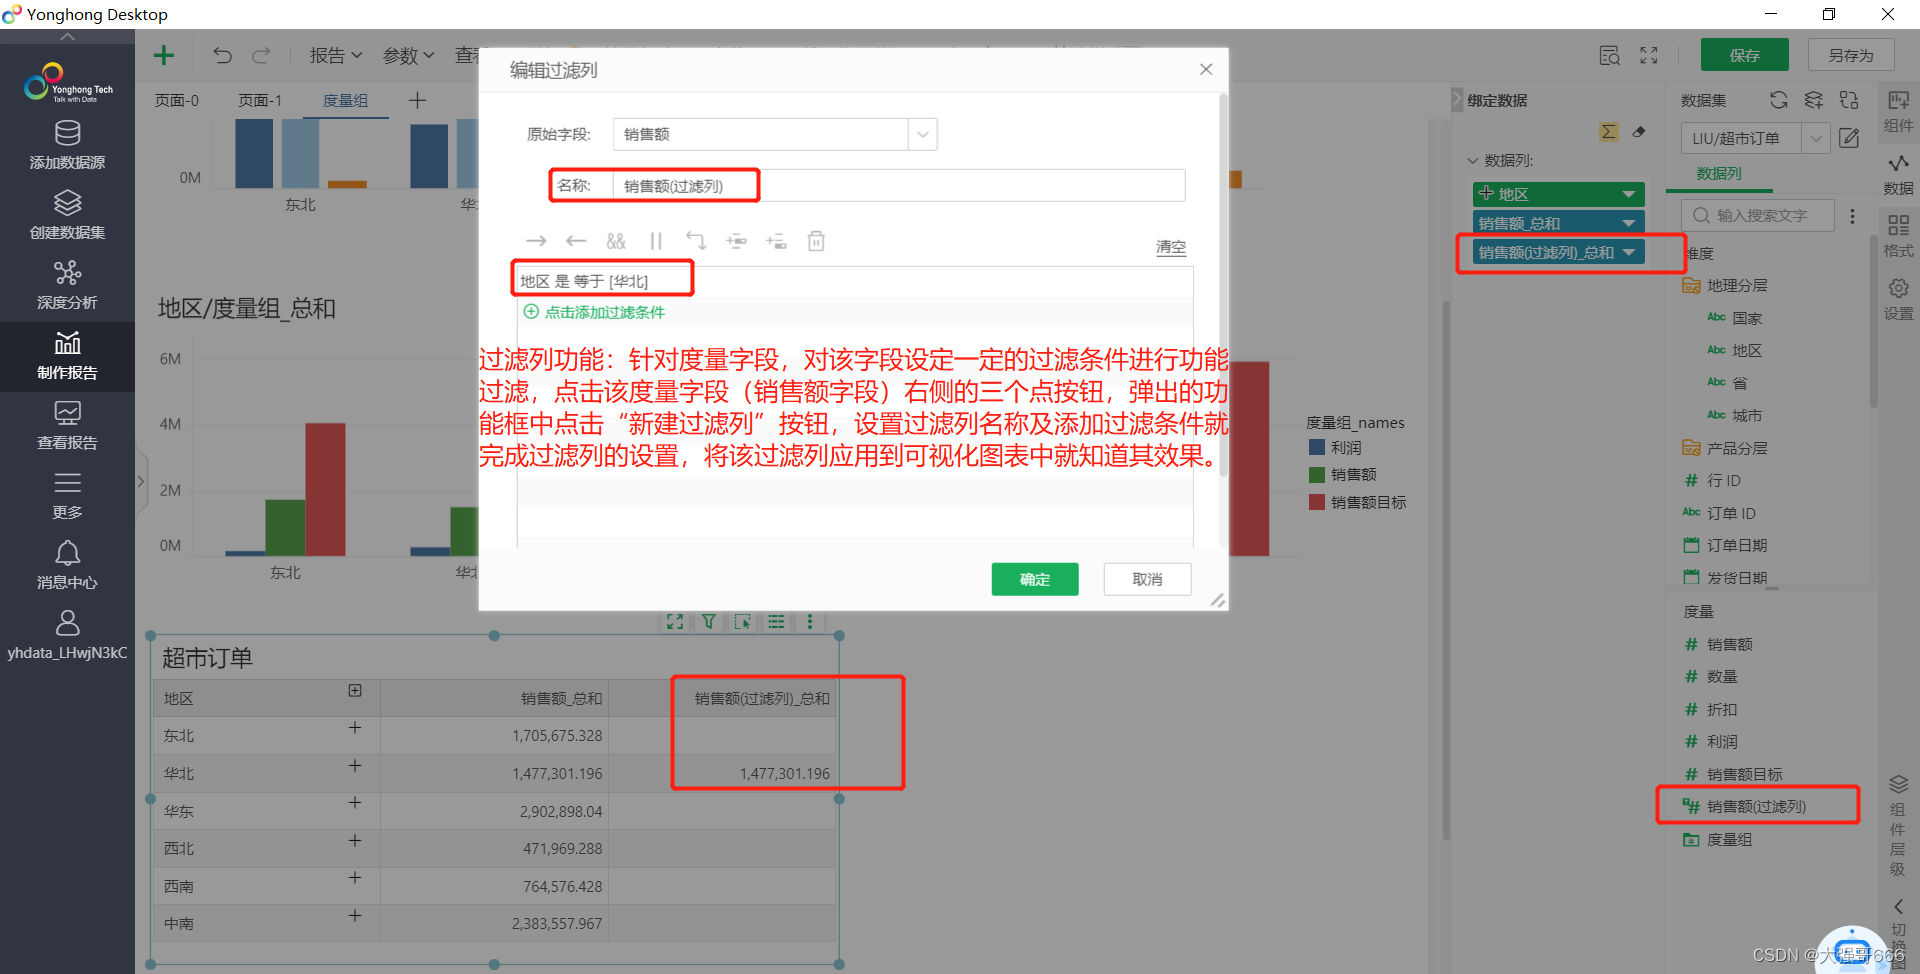Expand the 地区 header plus icon in the table
1920x974 pixels.
[x=355, y=691]
